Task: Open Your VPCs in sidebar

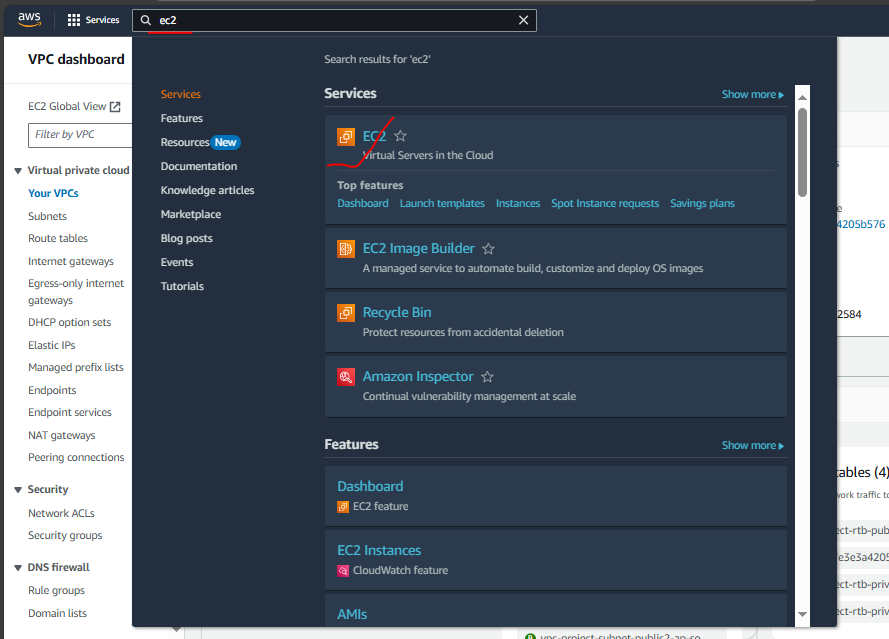Action: [53, 193]
